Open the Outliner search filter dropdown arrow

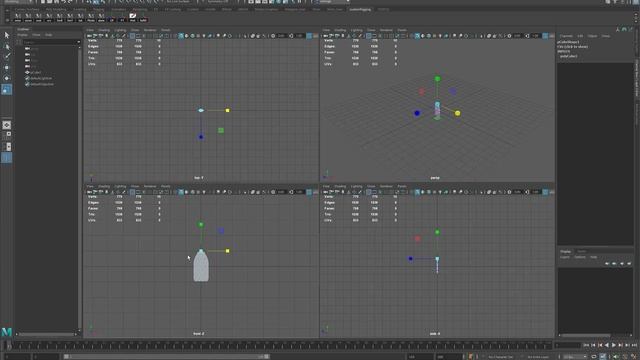point(78,42)
